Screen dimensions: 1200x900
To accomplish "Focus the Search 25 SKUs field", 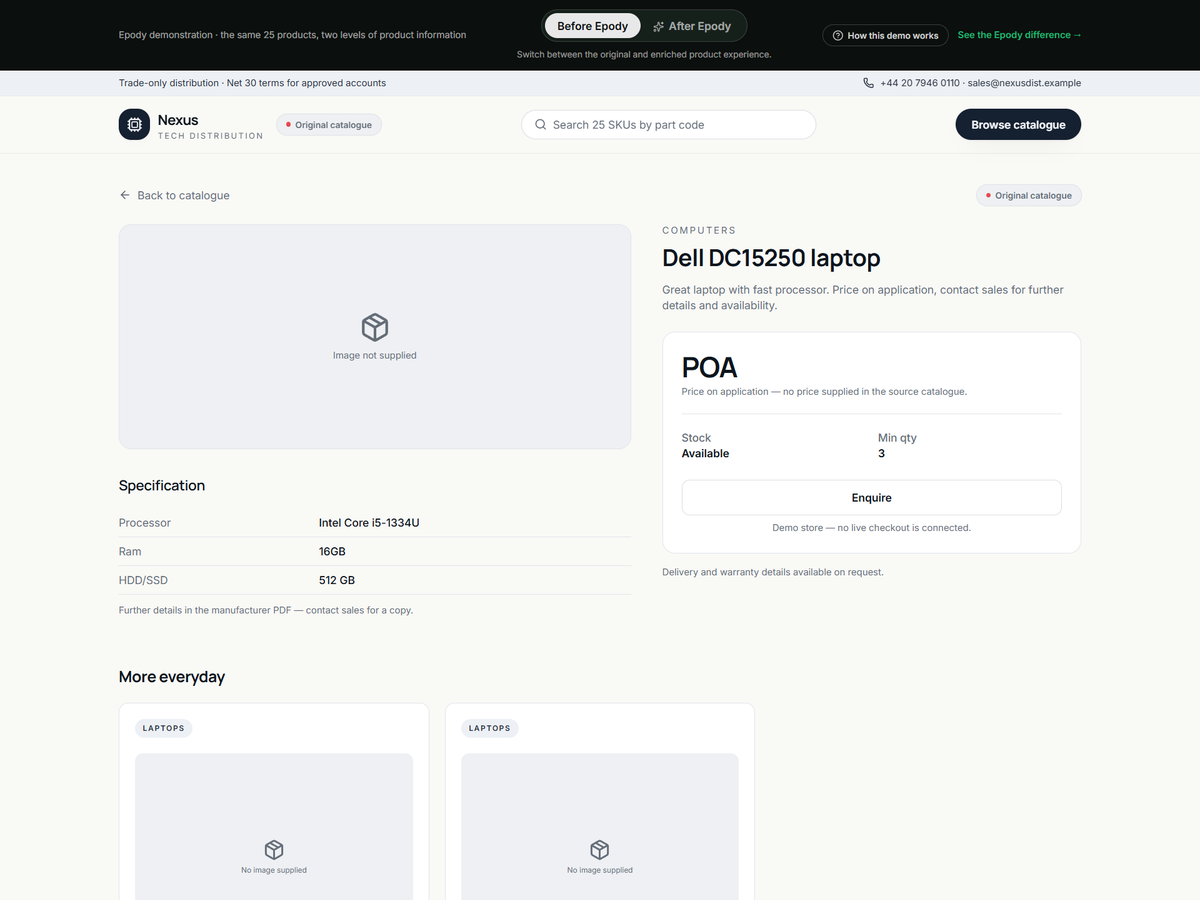I will click(x=668, y=125).
